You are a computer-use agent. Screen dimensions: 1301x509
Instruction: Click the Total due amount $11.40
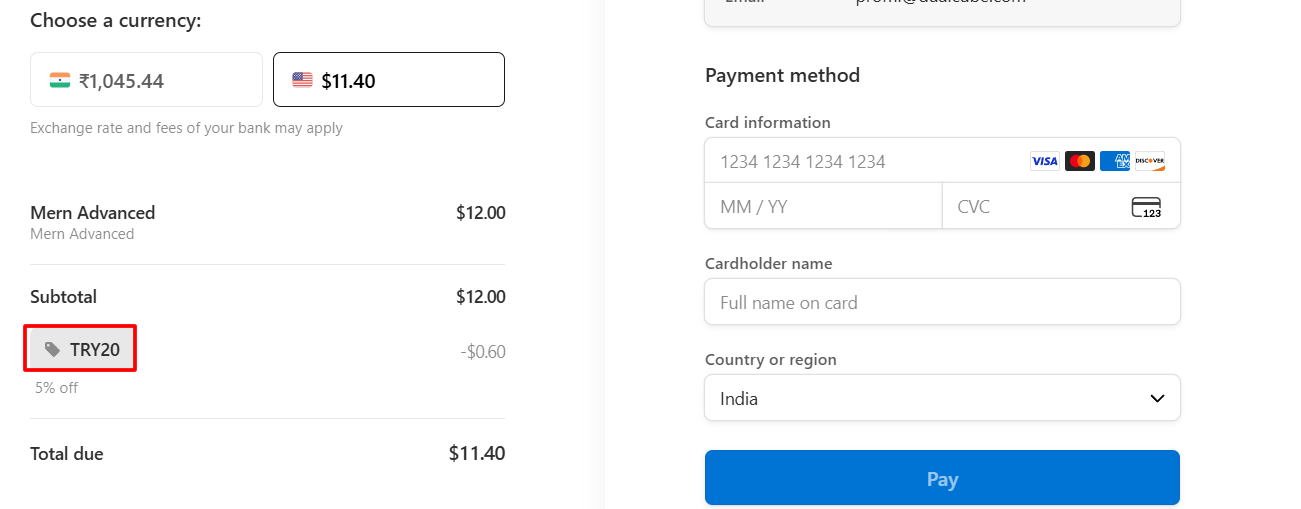pos(477,453)
